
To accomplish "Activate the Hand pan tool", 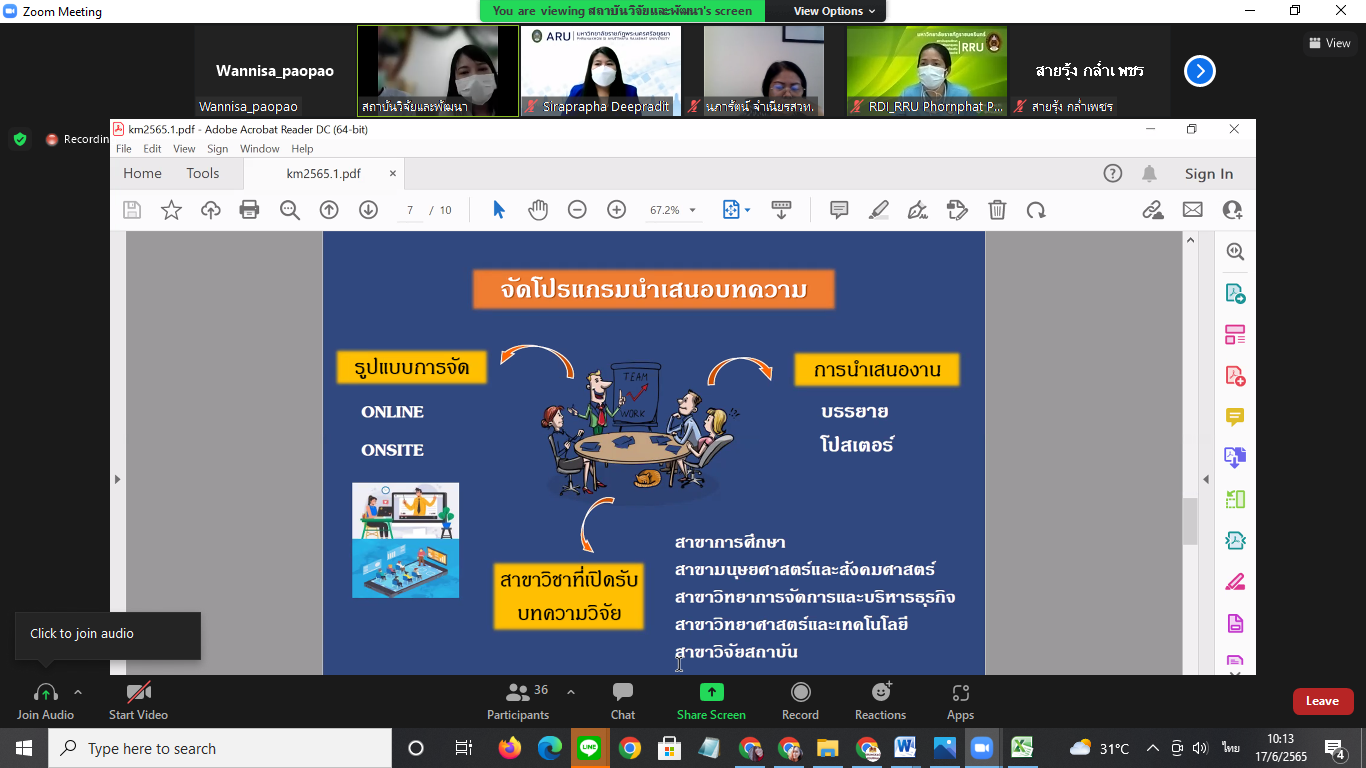I will pyautogui.click(x=538, y=210).
